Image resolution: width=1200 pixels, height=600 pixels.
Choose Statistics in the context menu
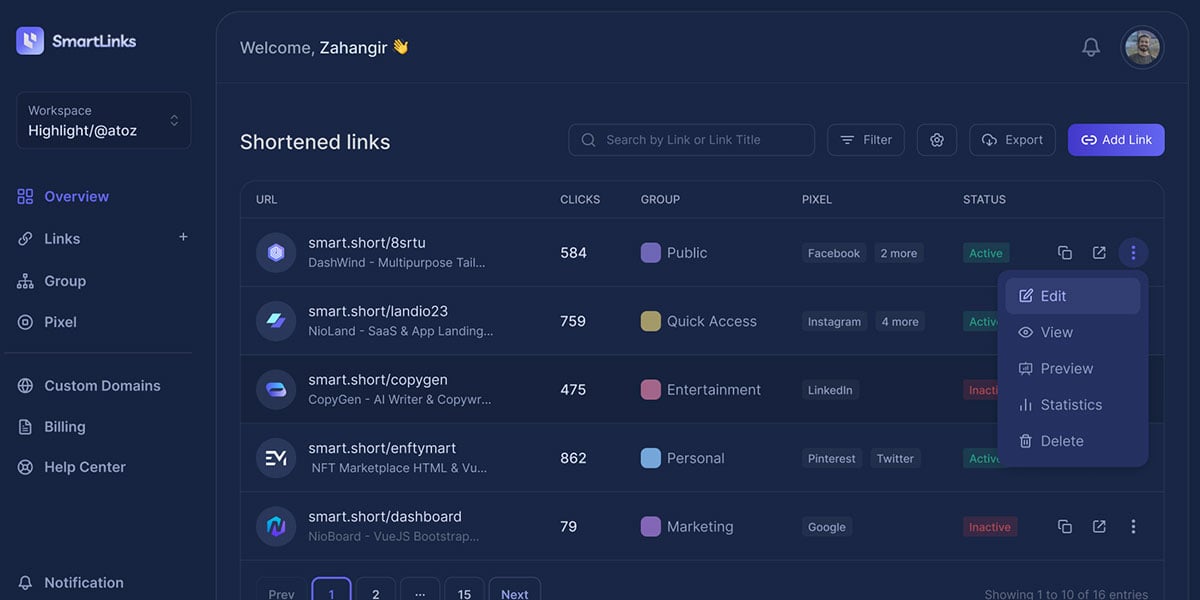(1072, 405)
